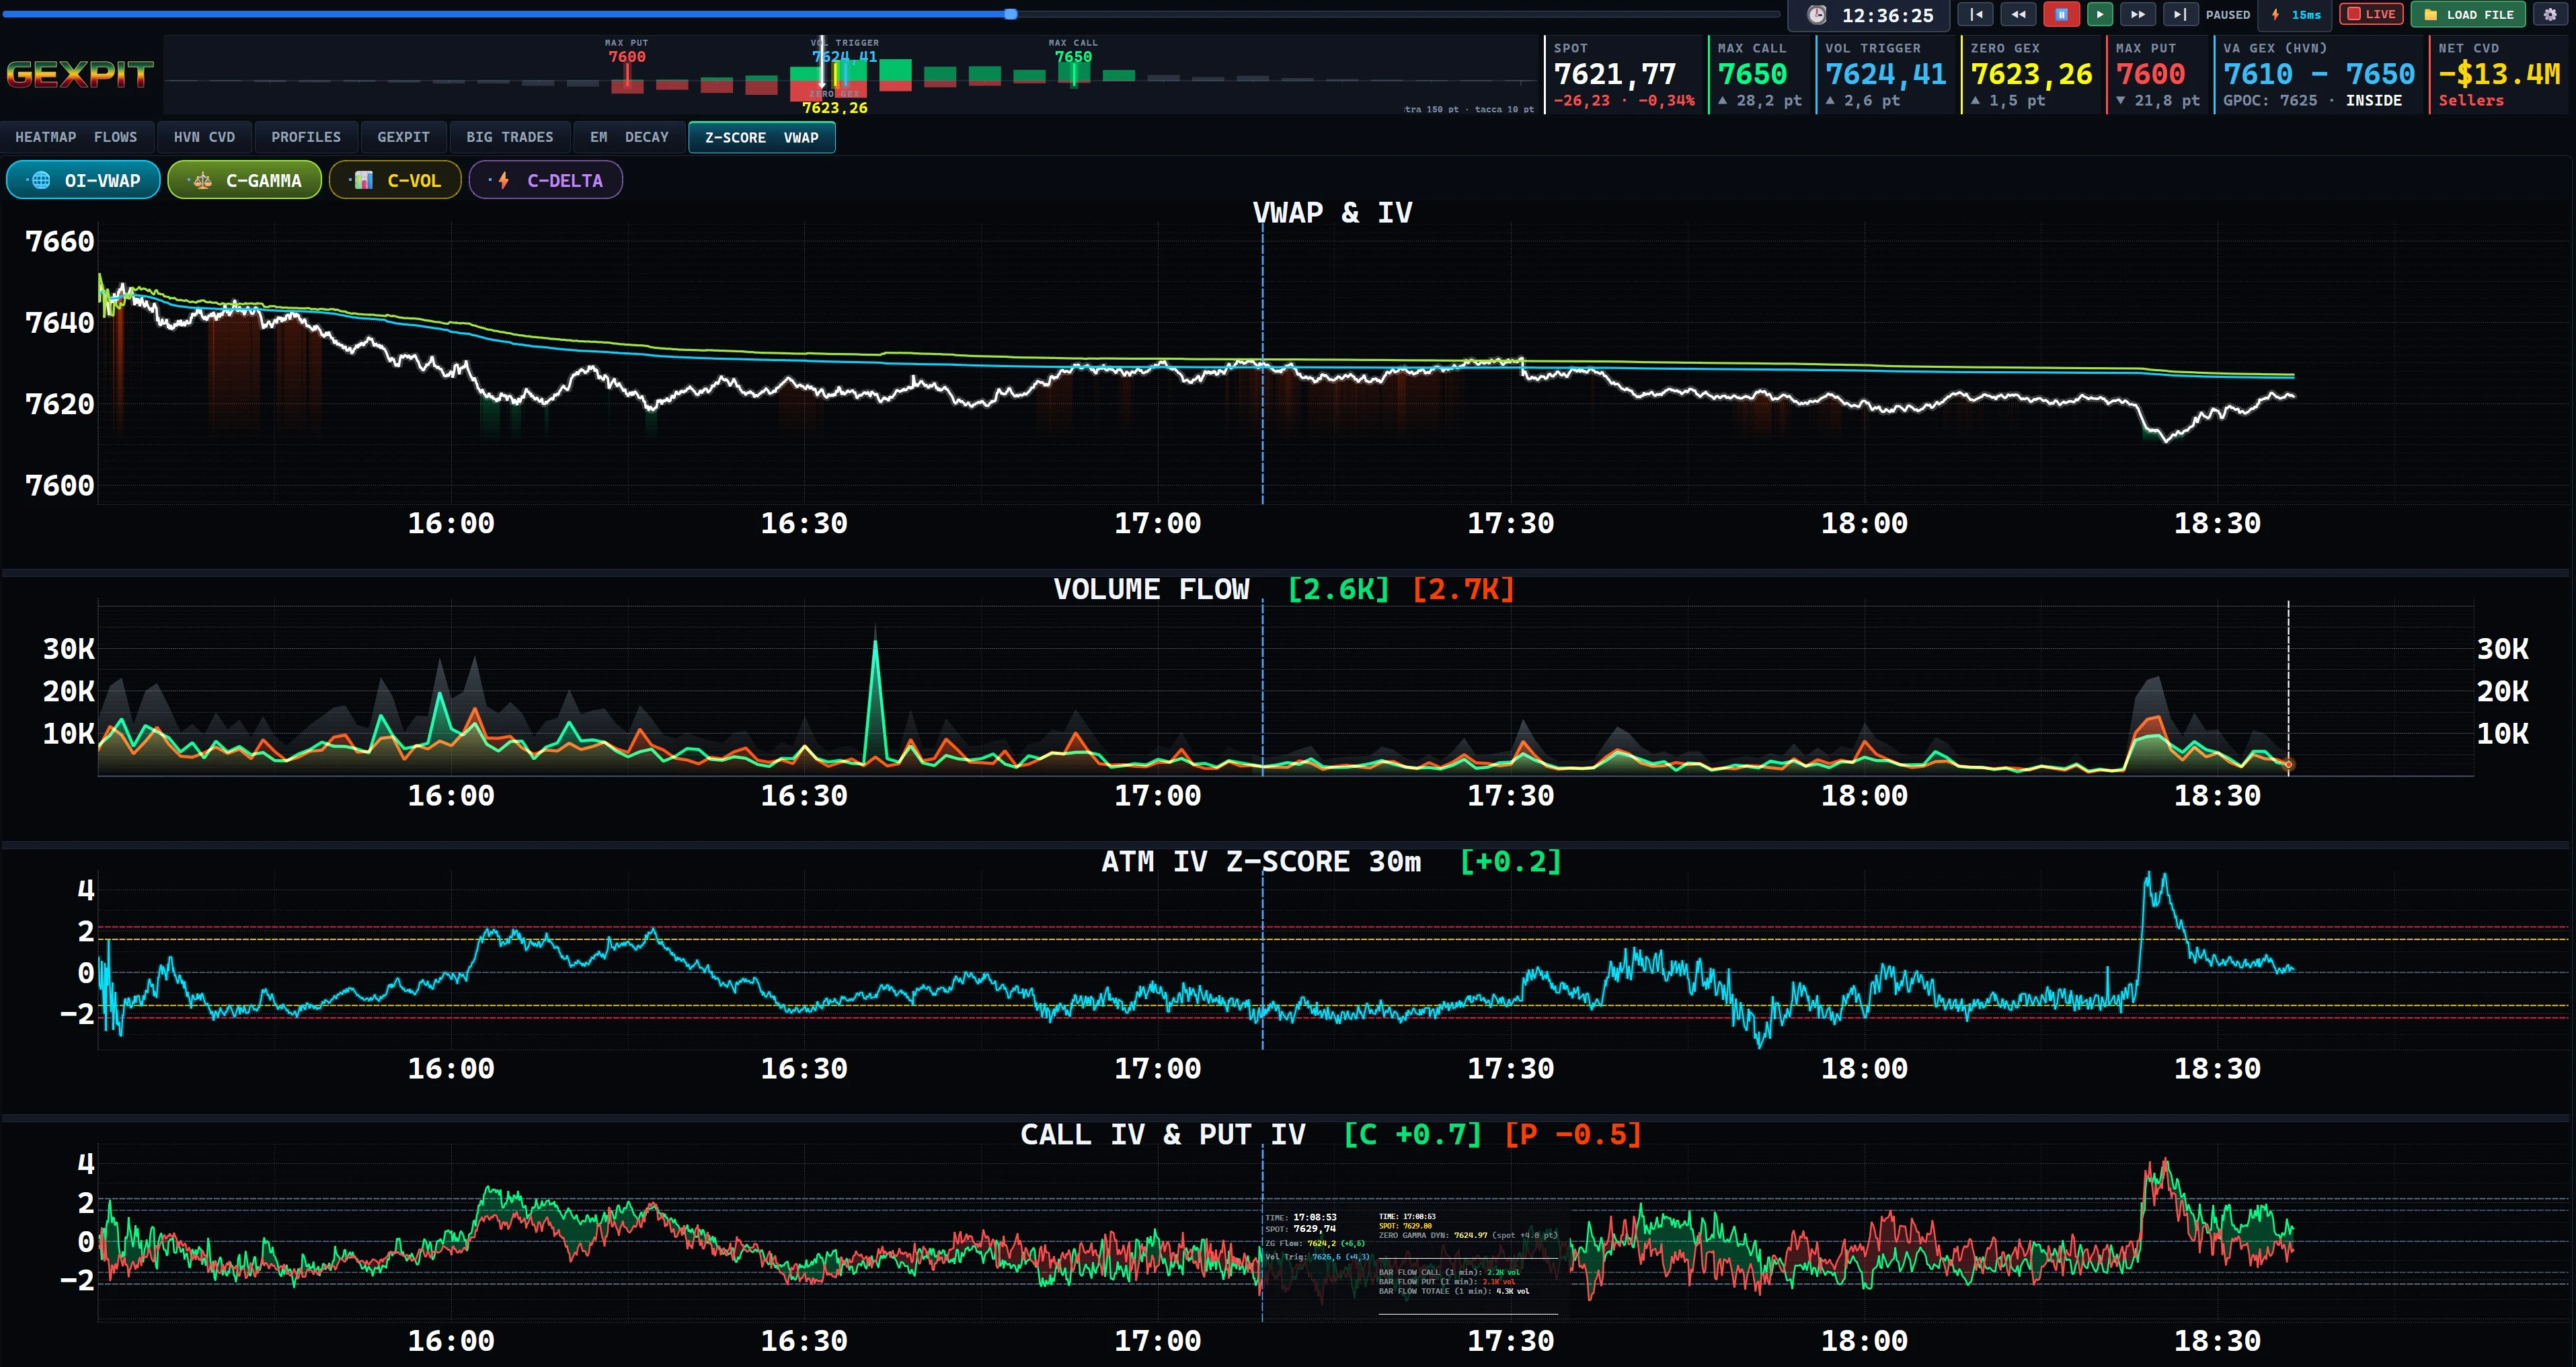Click the VA GEX 7610 – 7650 range
Screen dimensions: 2576x1367
pyautogui.click(x=2319, y=74)
